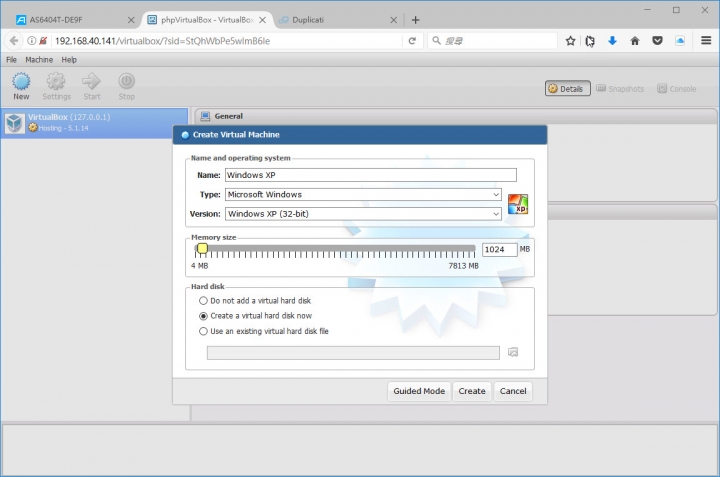Click the page reload icon
720x477 pixels.
[412, 41]
